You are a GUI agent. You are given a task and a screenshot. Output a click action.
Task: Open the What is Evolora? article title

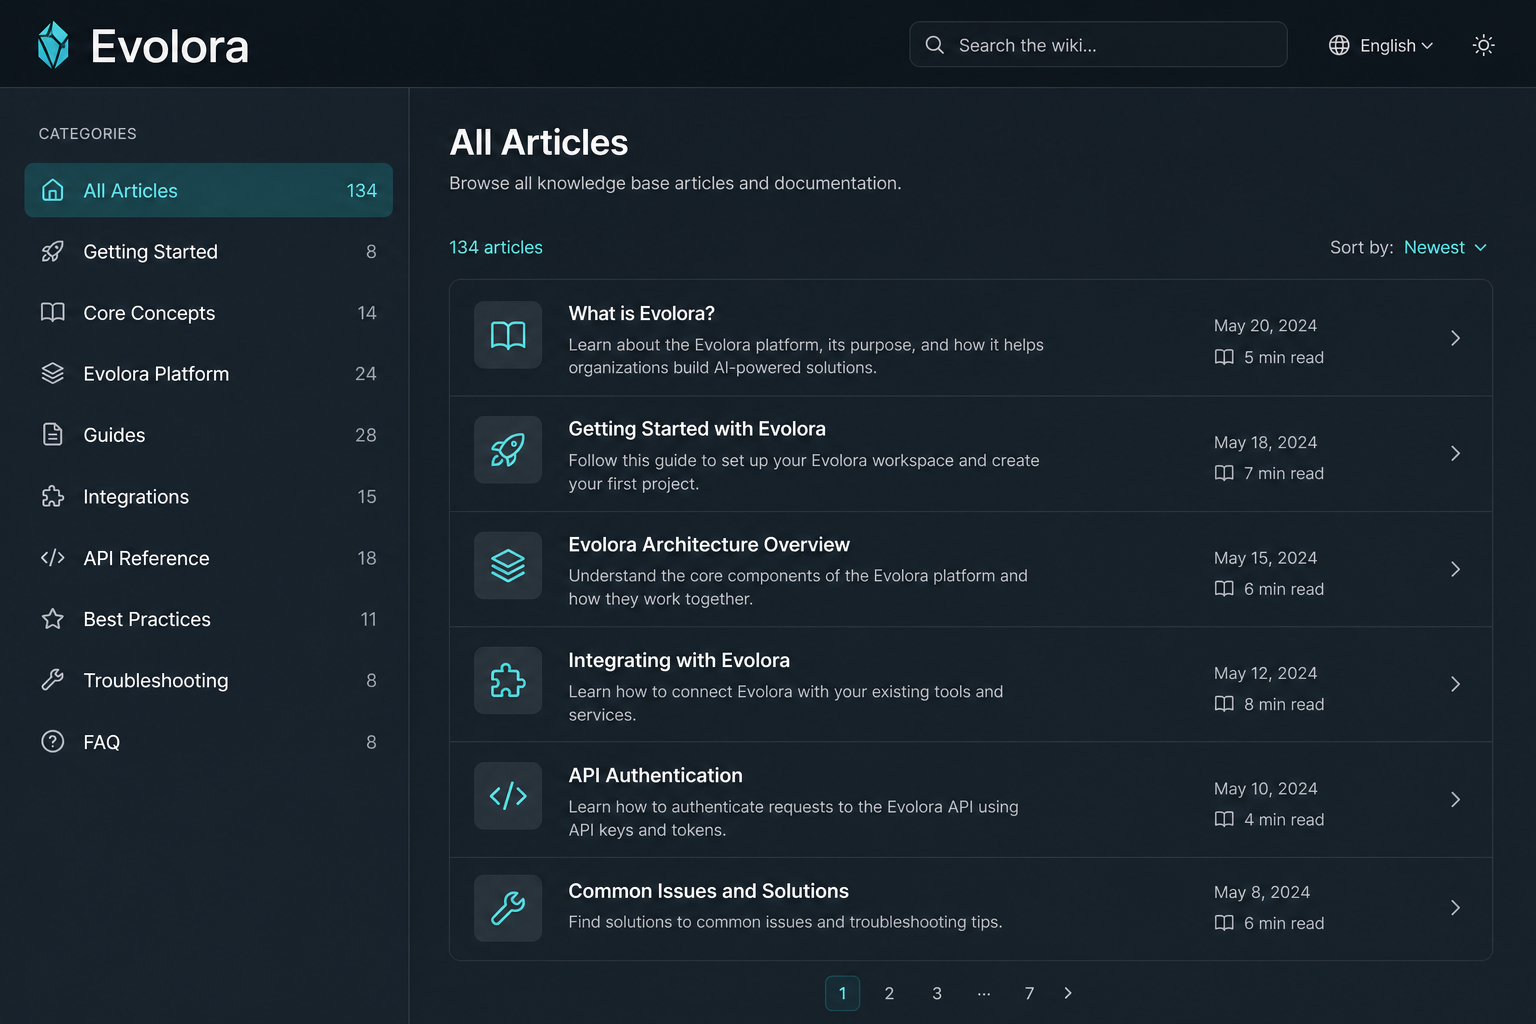(641, 314)
